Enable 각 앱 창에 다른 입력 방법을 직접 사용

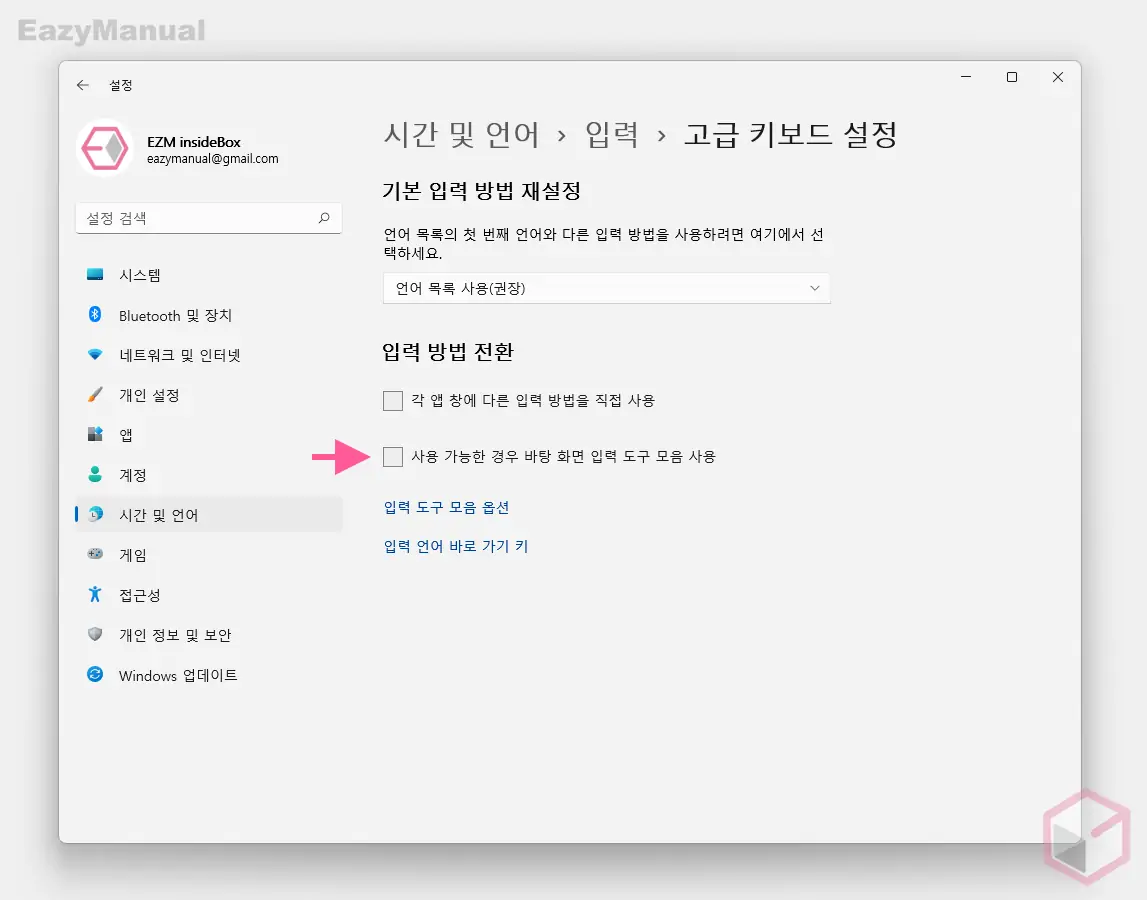point(393,400)
